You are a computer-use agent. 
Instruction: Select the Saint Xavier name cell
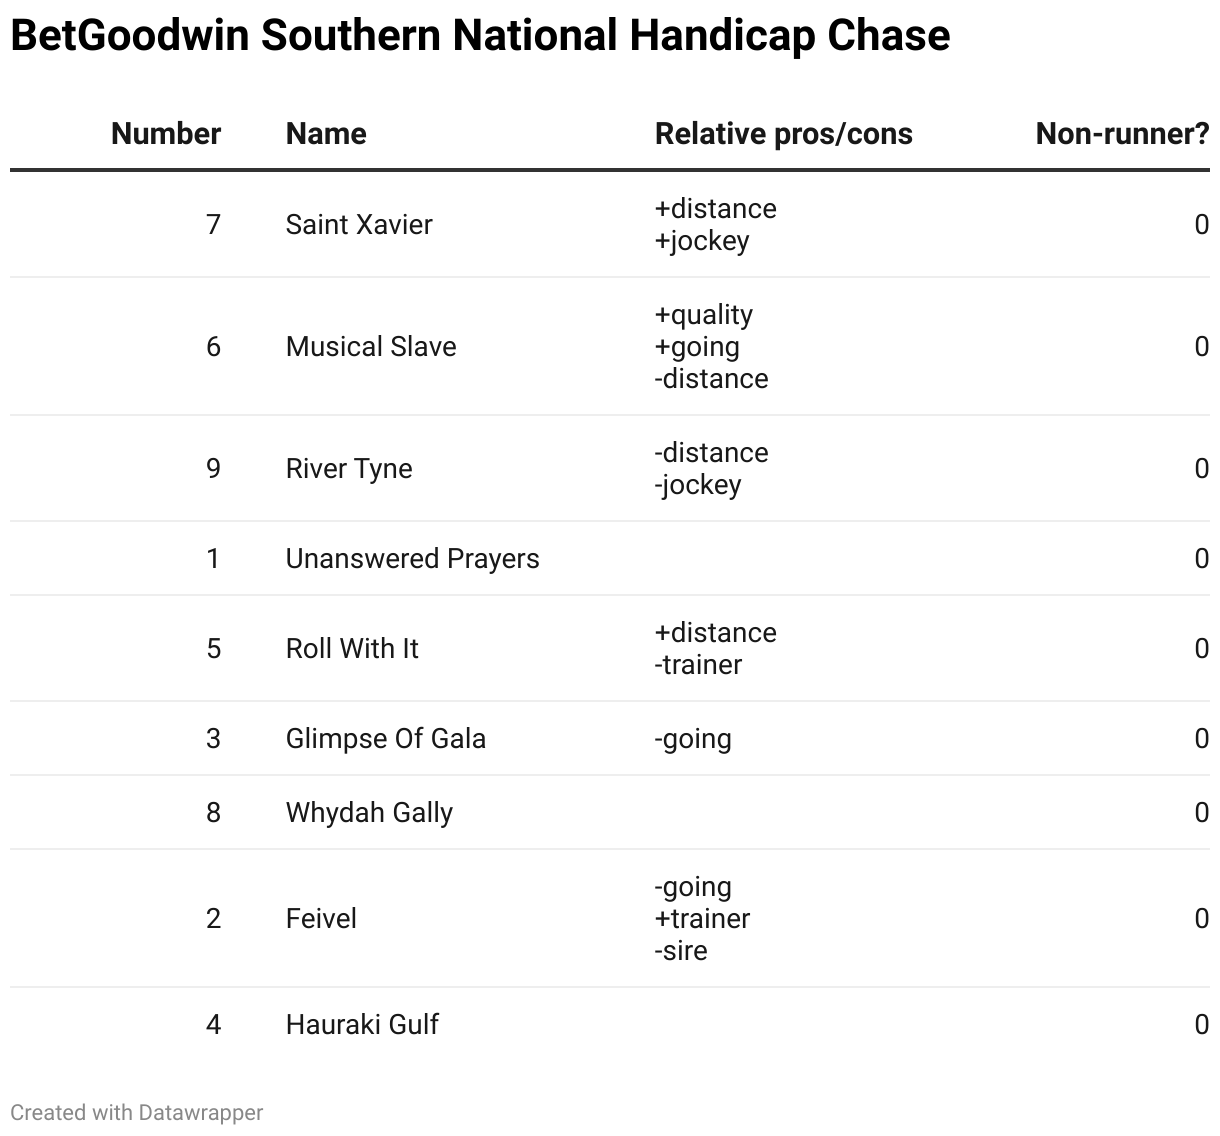click(359, 224)
